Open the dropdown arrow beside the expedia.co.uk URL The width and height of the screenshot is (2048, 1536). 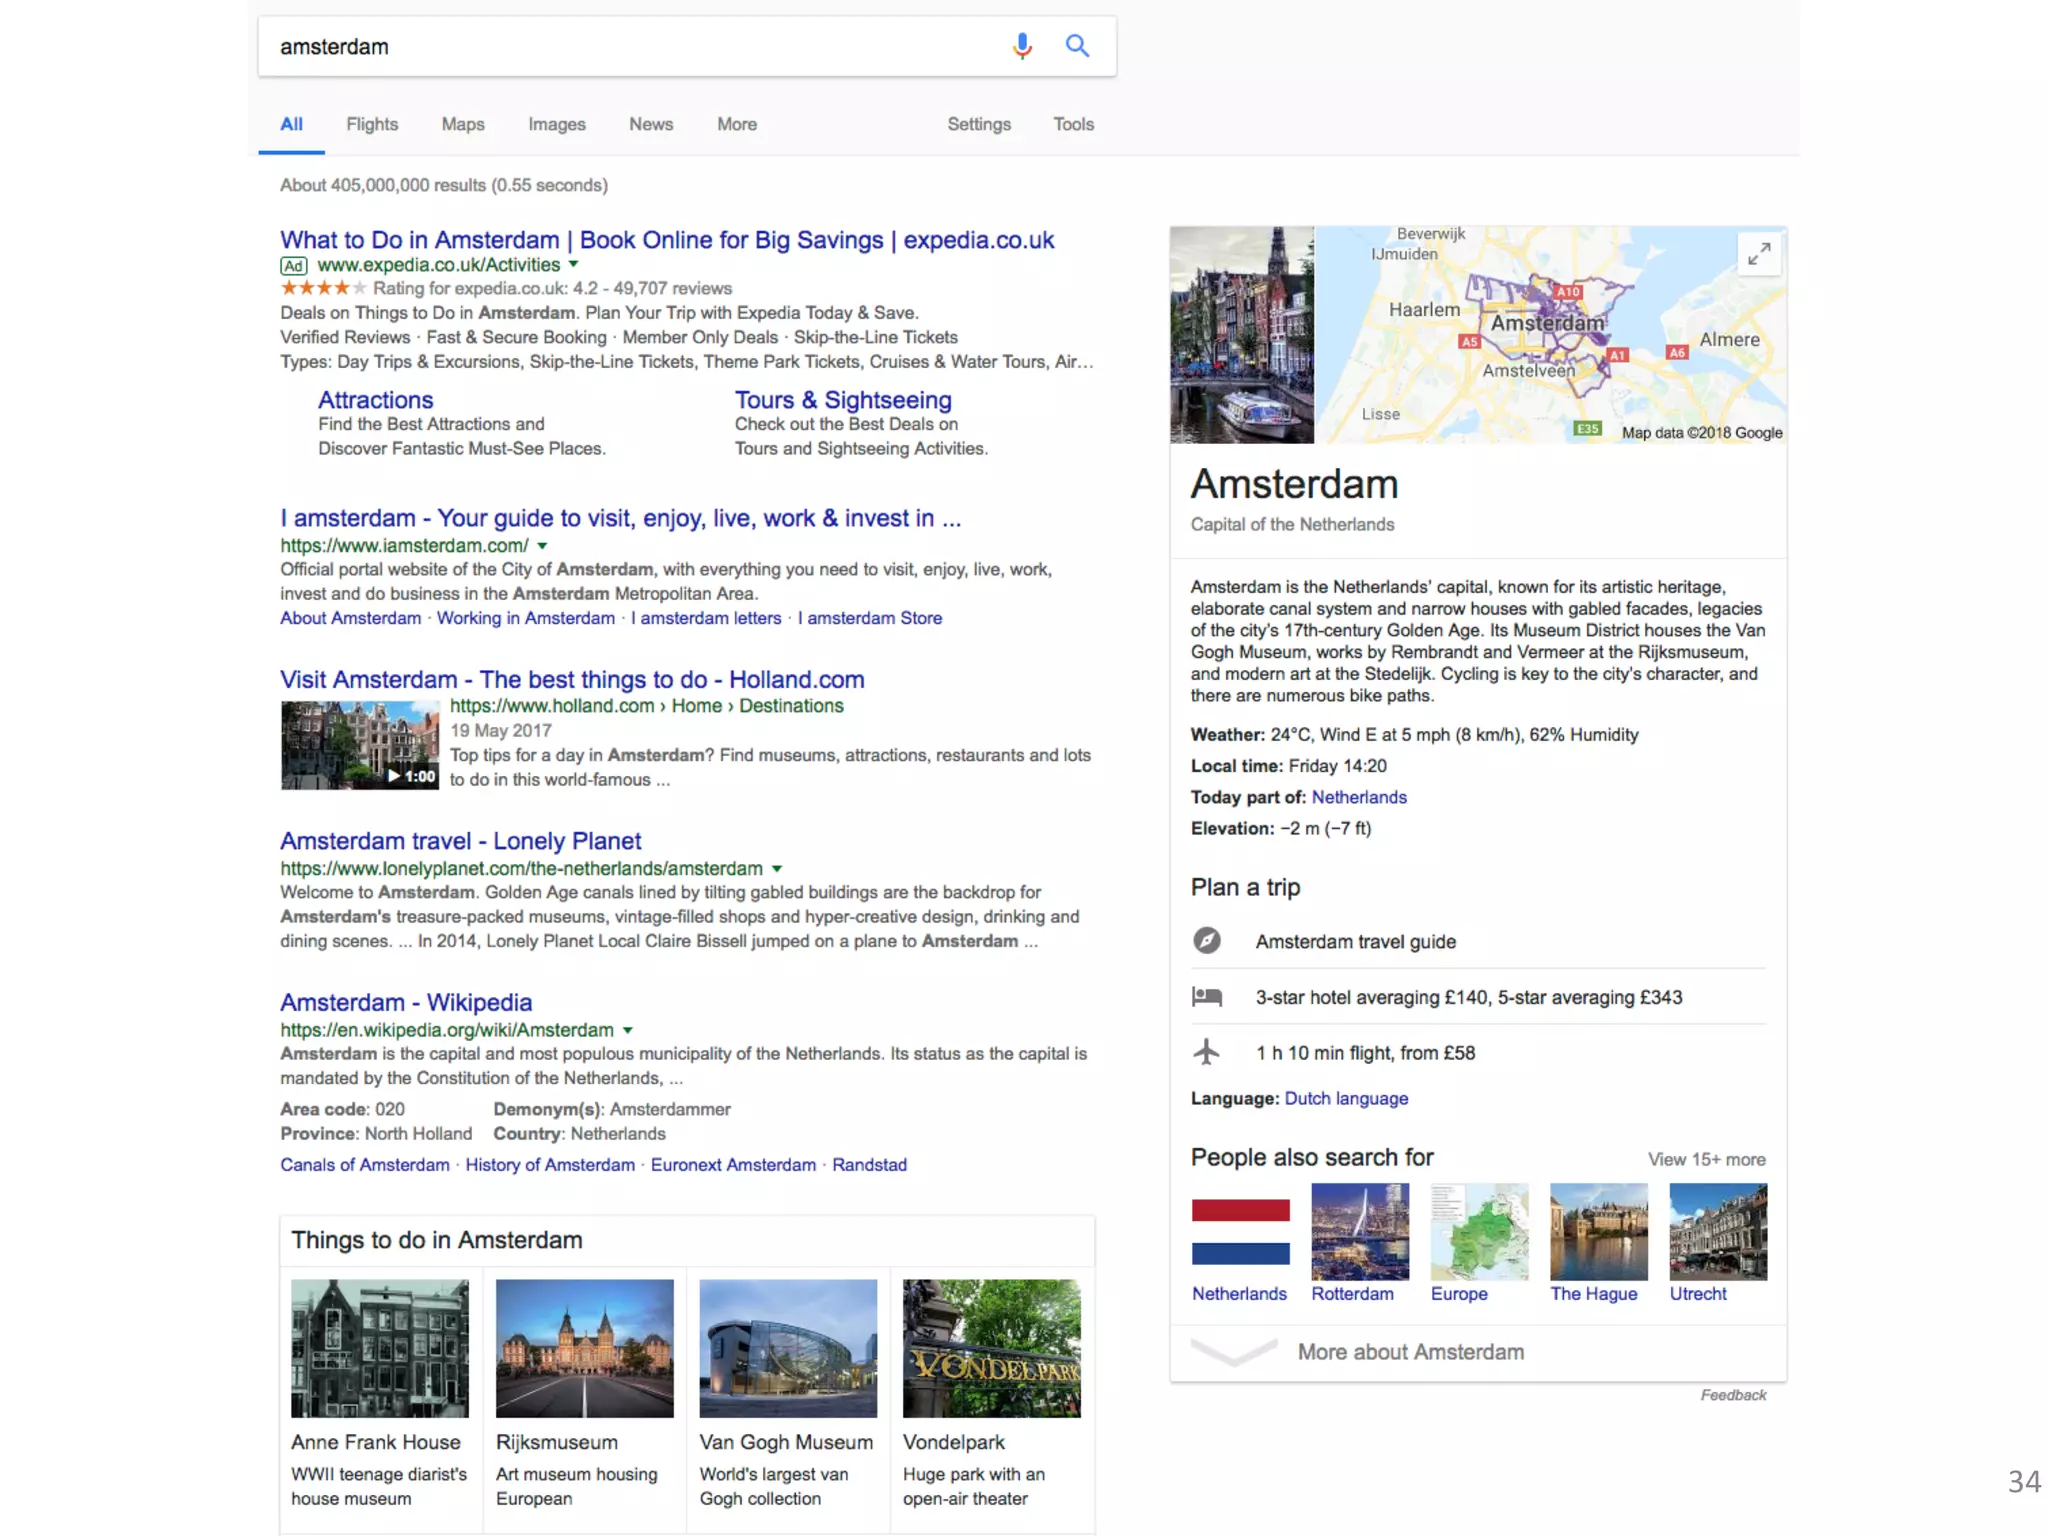(574, 265)
